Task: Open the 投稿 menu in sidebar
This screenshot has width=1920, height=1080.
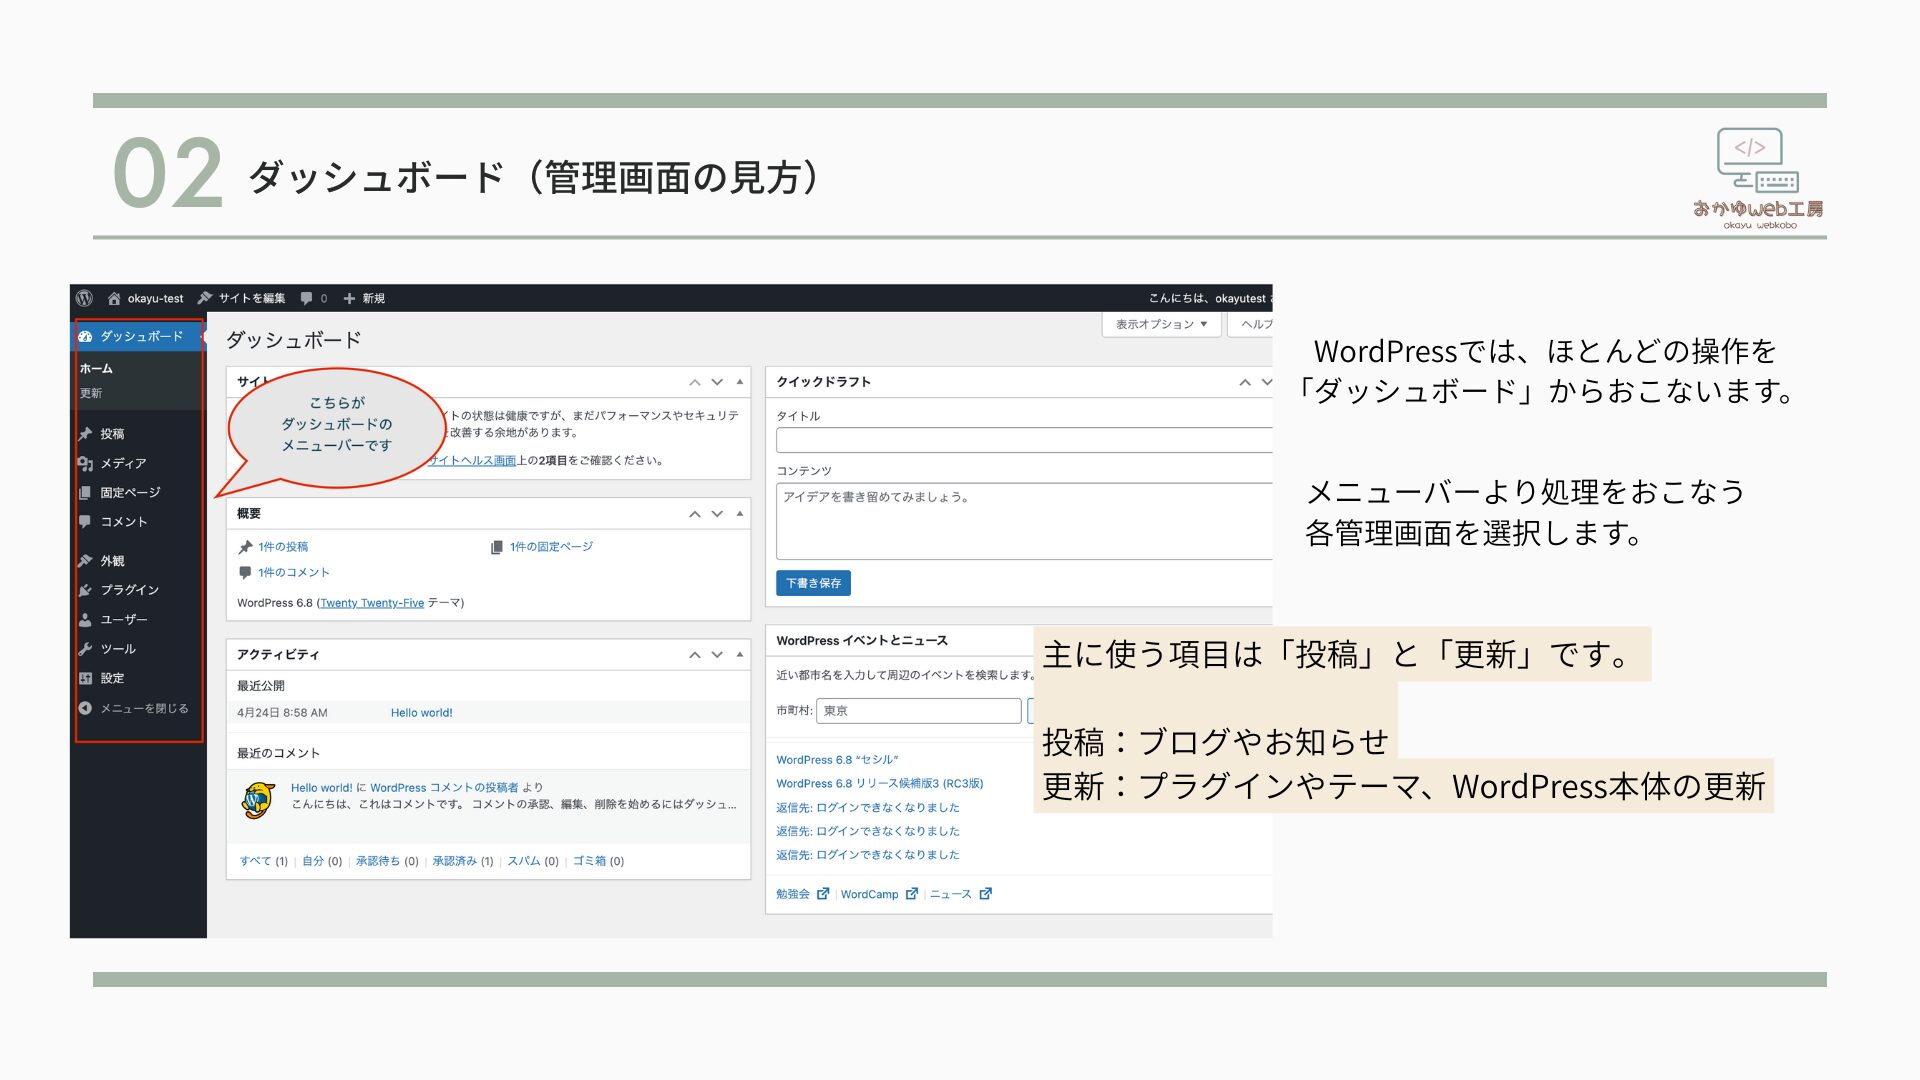Action: (112, 434)
